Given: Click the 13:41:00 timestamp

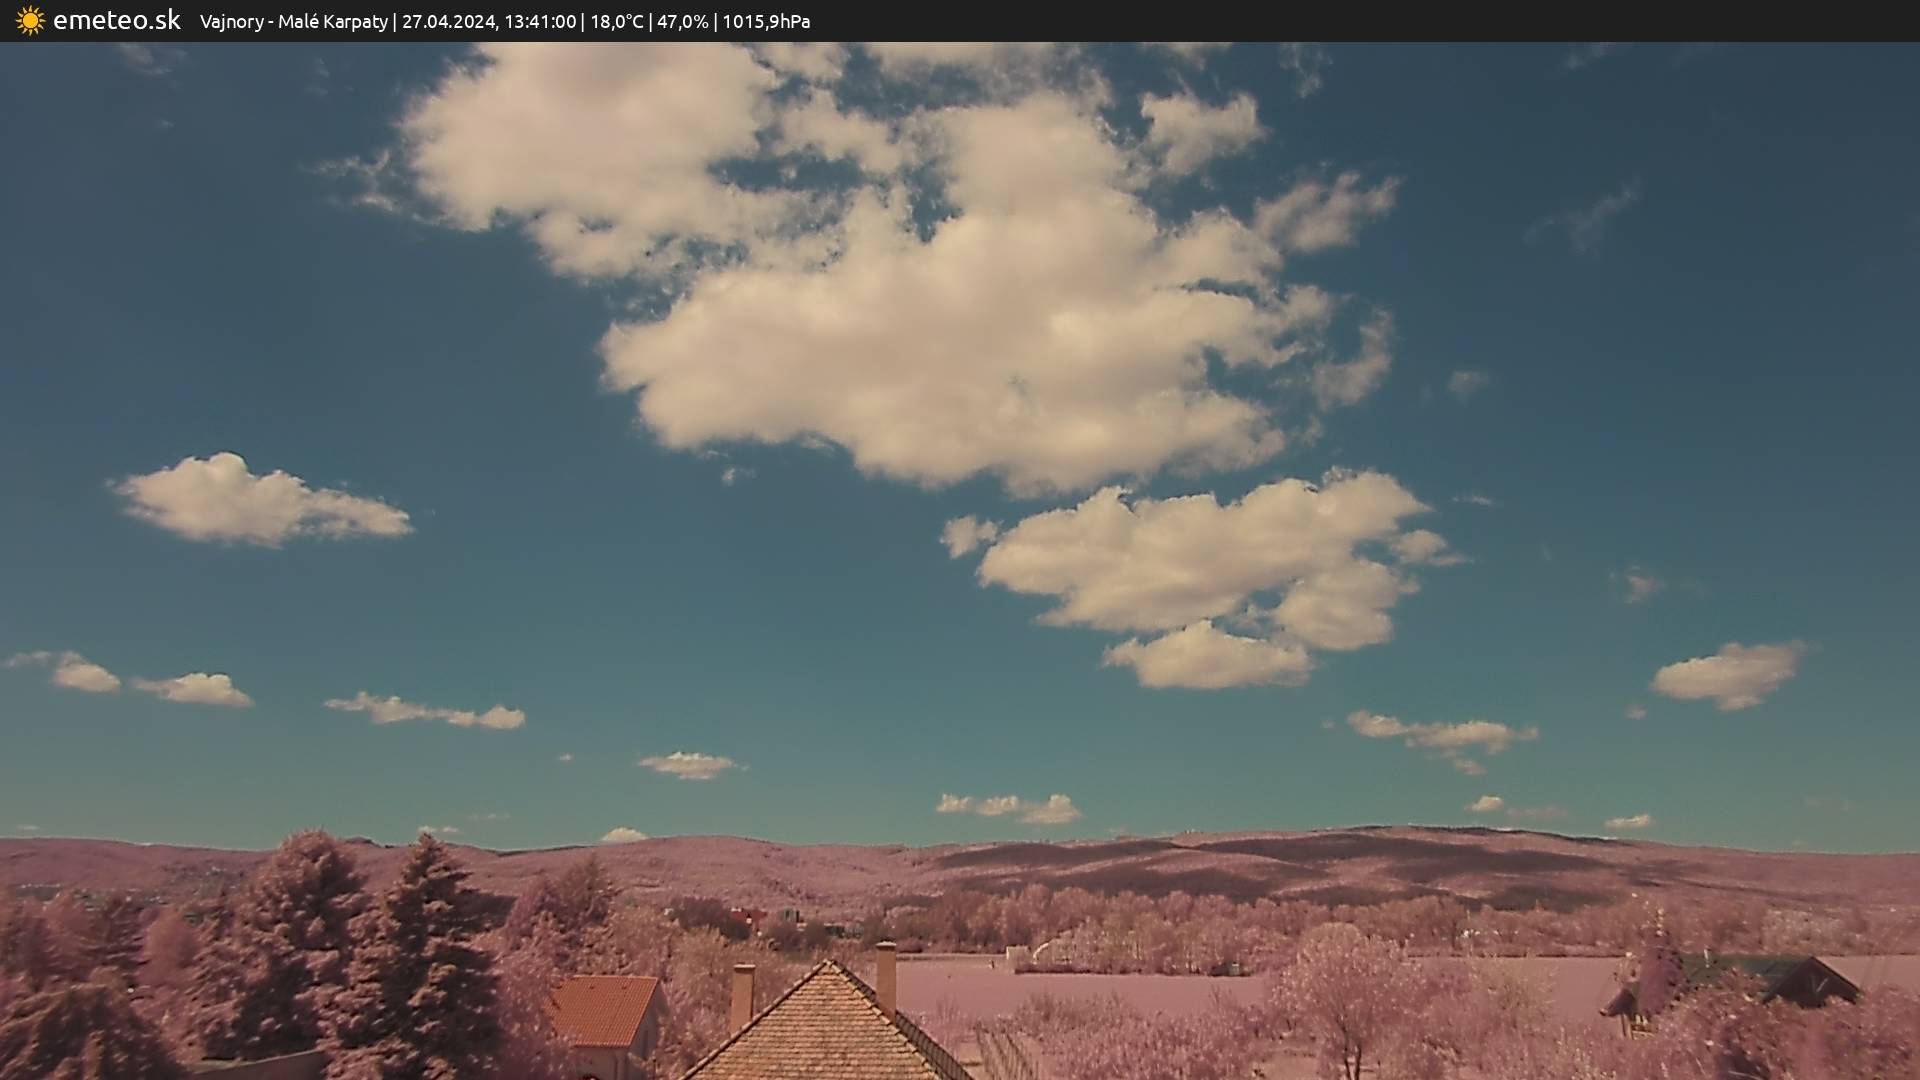Looking at the screenshot, I should click(x=540, y=22).
